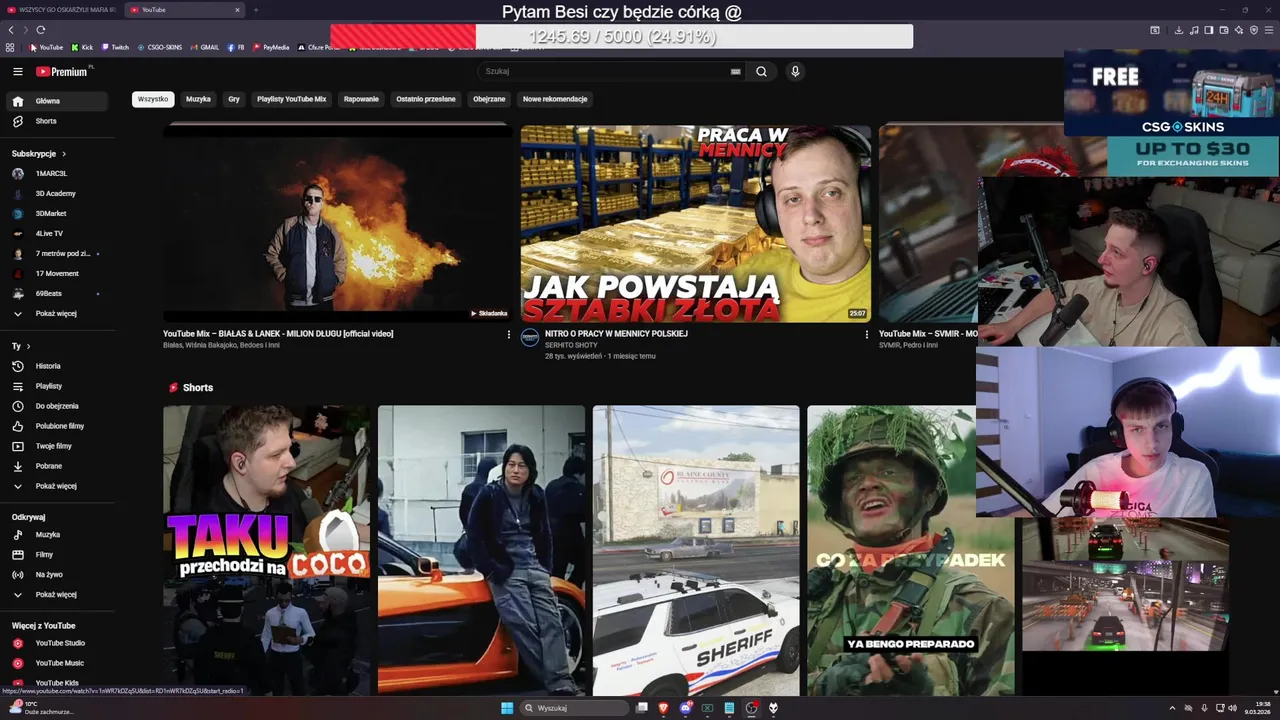Play Jak powstają sztabki złota video thumbnail
This screenshot has height=720, width=1280.
tap(696, 223)
